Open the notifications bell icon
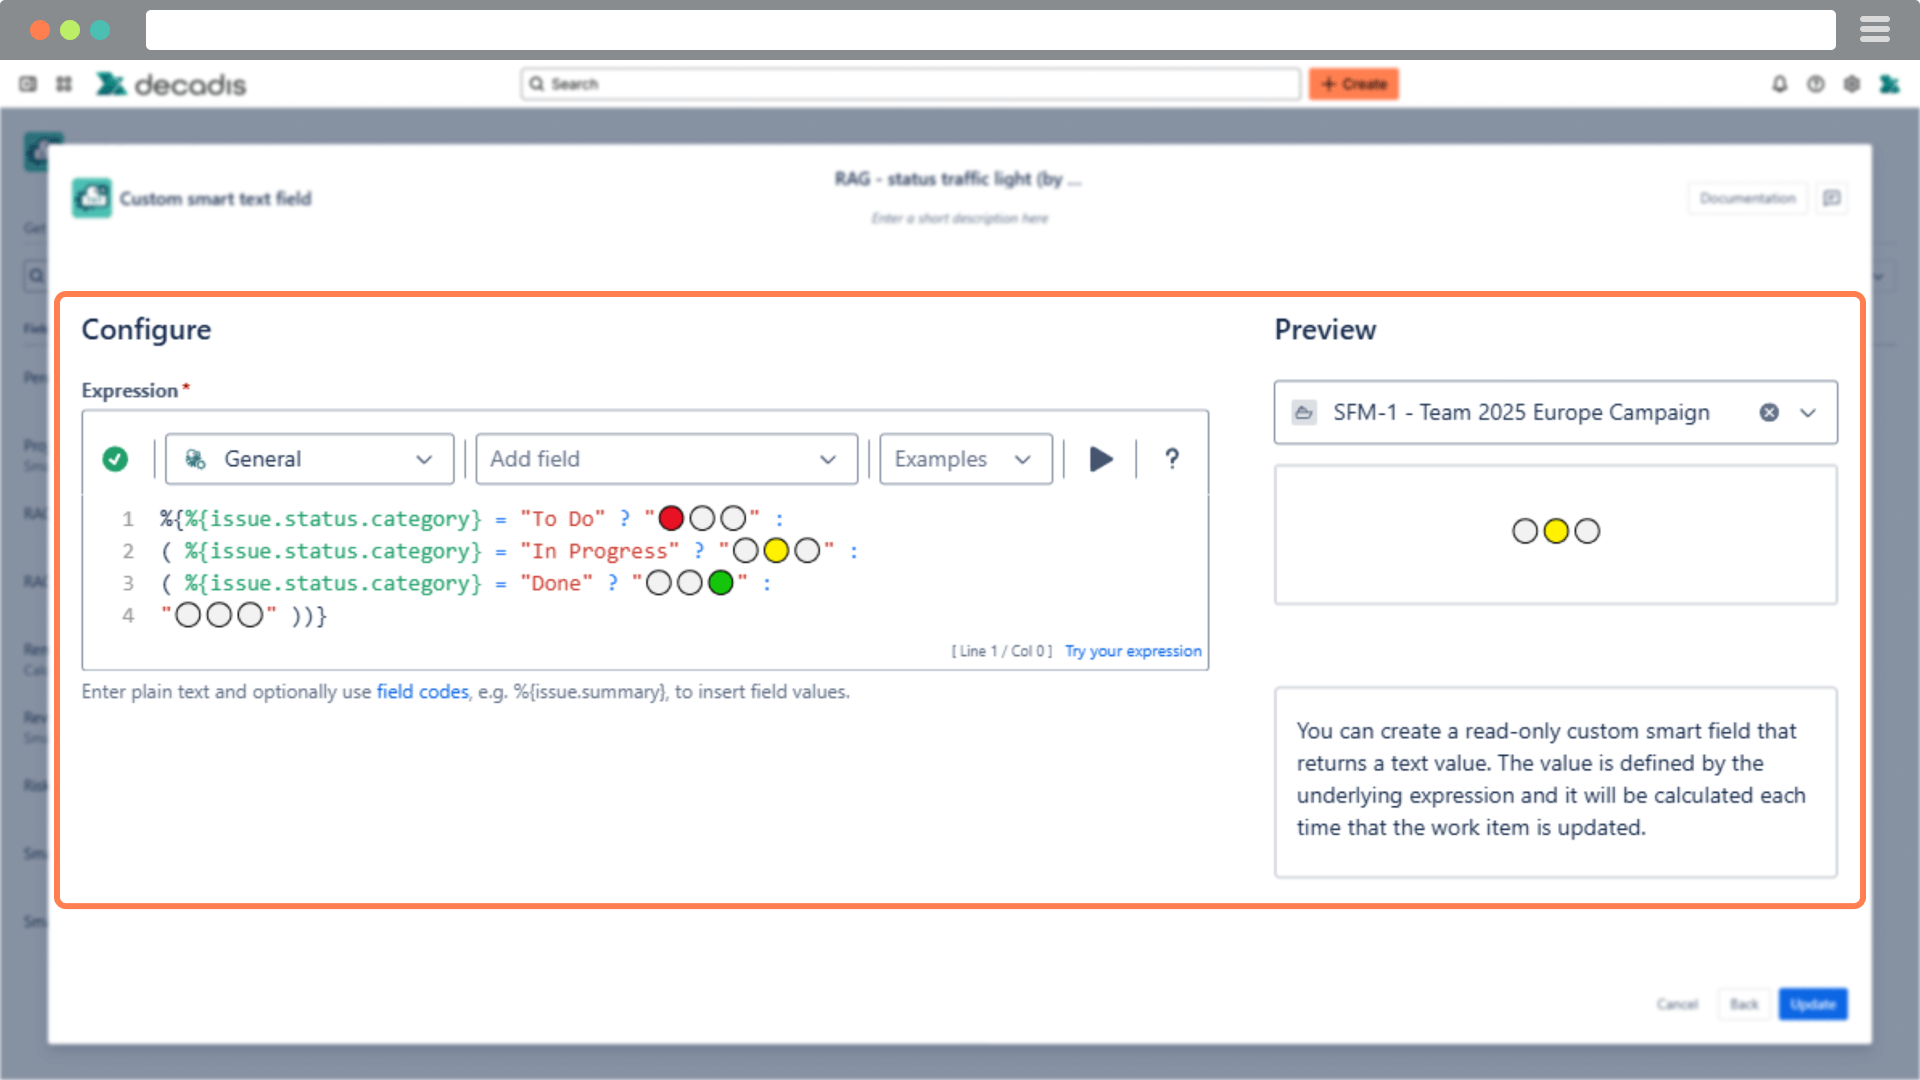Screen dimensions: 1920x1080 [x=1779, y=84]
